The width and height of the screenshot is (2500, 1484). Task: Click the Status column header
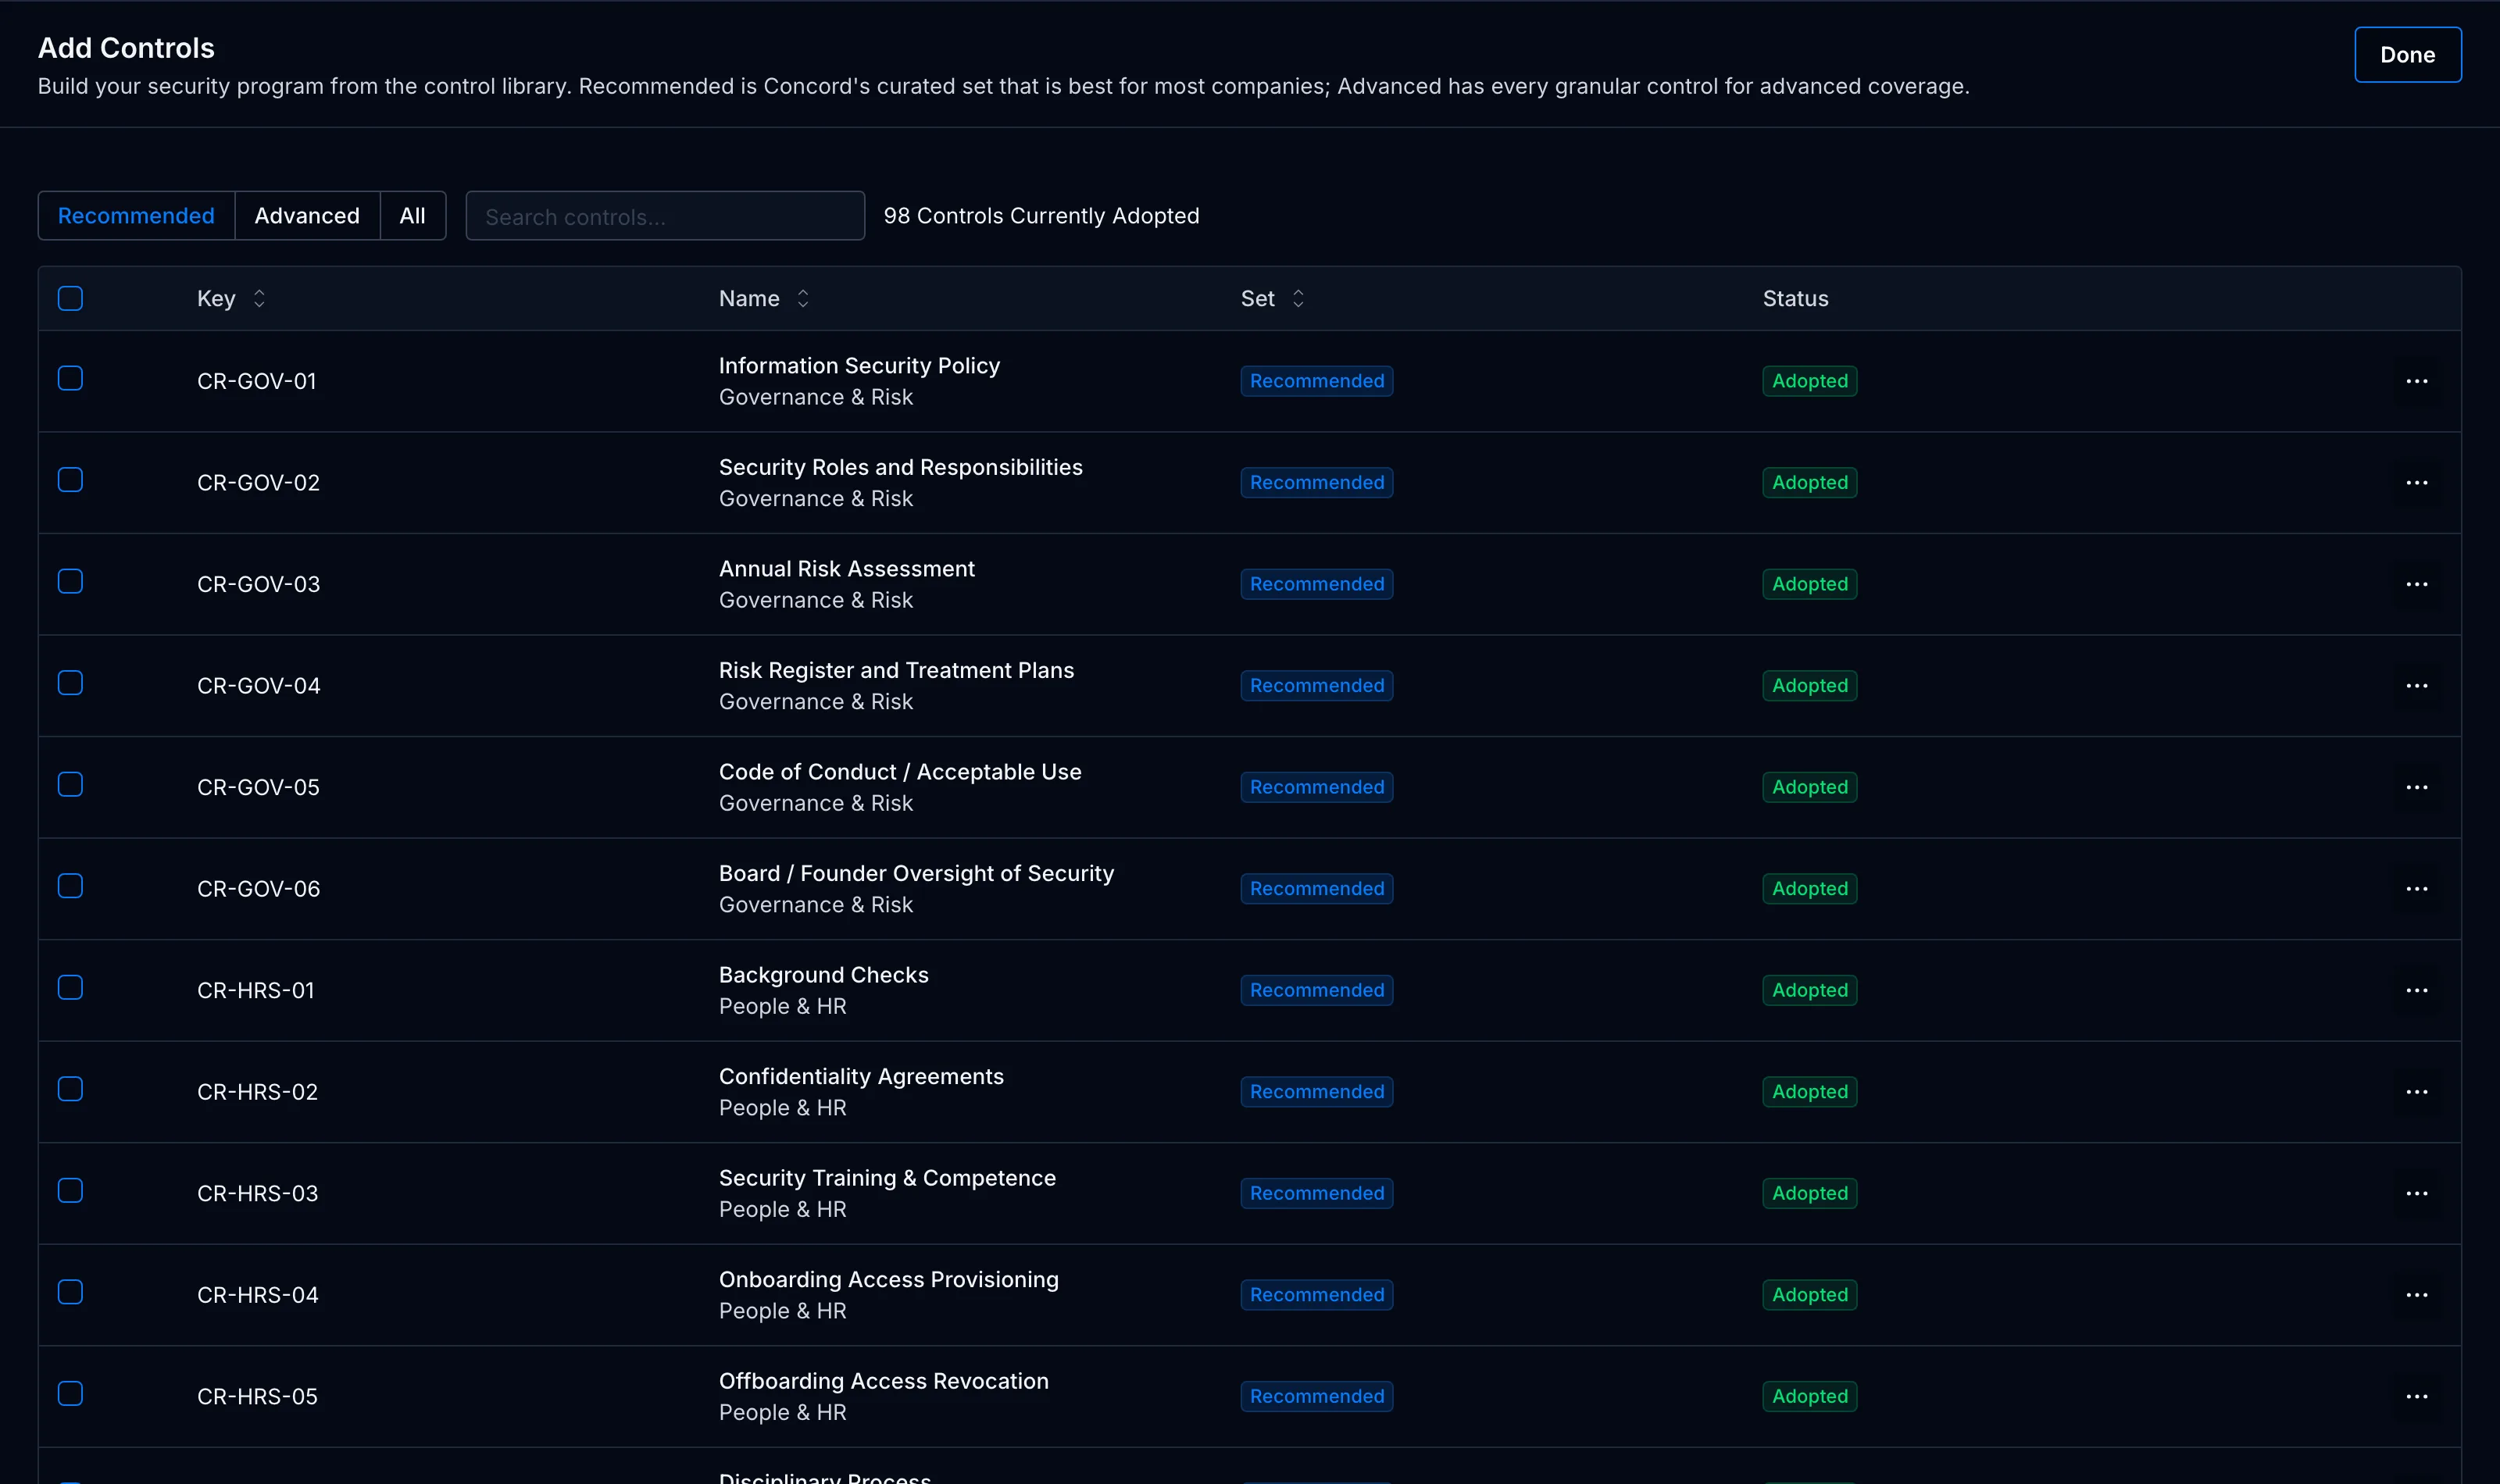pyautogui.click(x=1795, y=299)
